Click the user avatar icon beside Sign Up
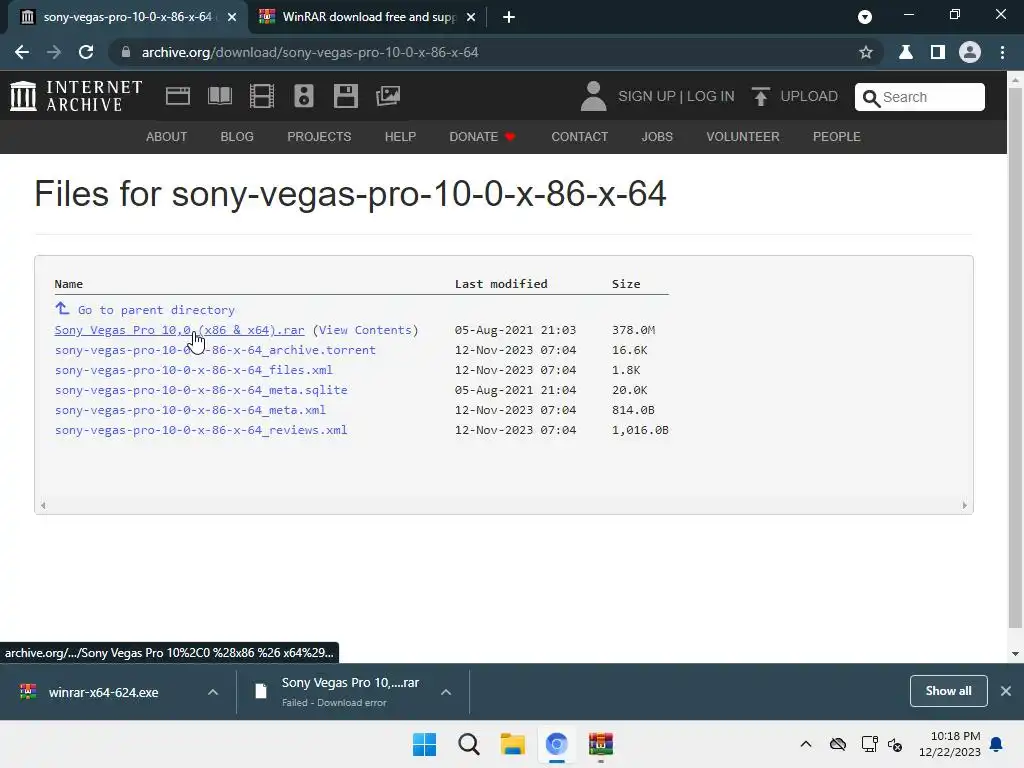The height and width of the screenshot is (768, 1024). tap(593, 96)
